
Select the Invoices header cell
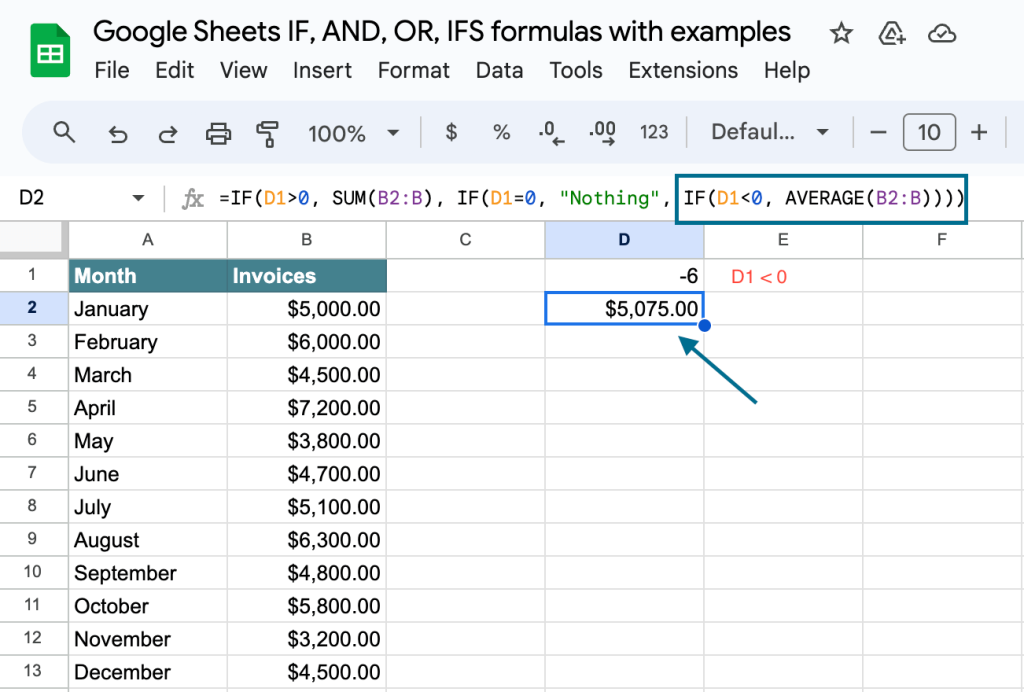tap(307, 275)
